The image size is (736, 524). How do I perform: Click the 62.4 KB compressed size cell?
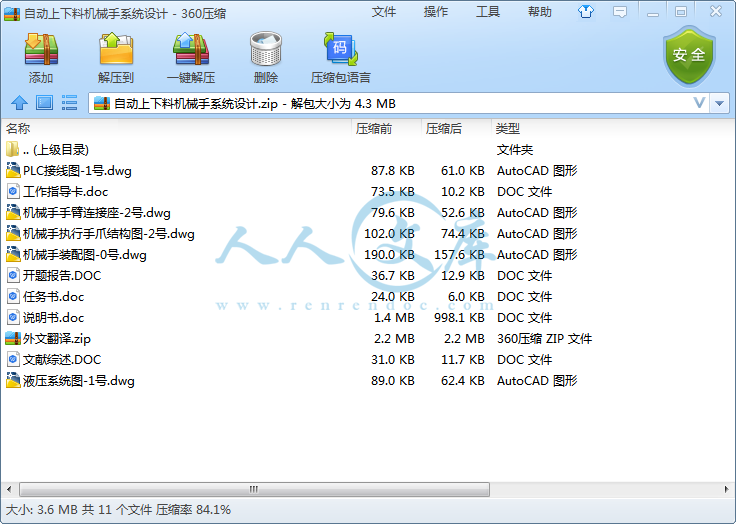pyautogui.click(x=463, y=381)
